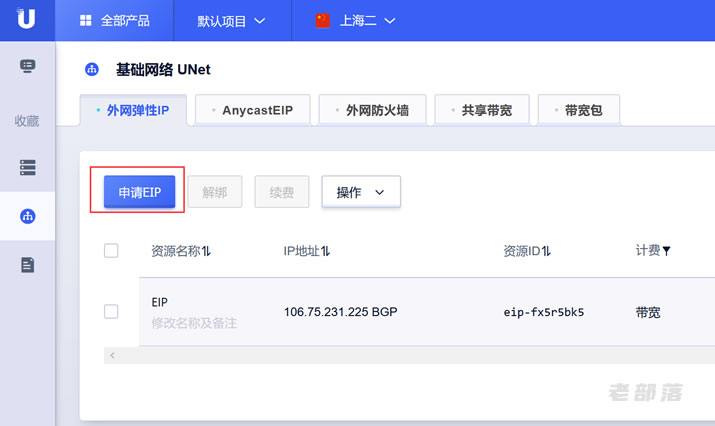Viewport: 715px width, 426px height.
Task: Click the UNet icon beside page title
Action: tap(92, 70)
